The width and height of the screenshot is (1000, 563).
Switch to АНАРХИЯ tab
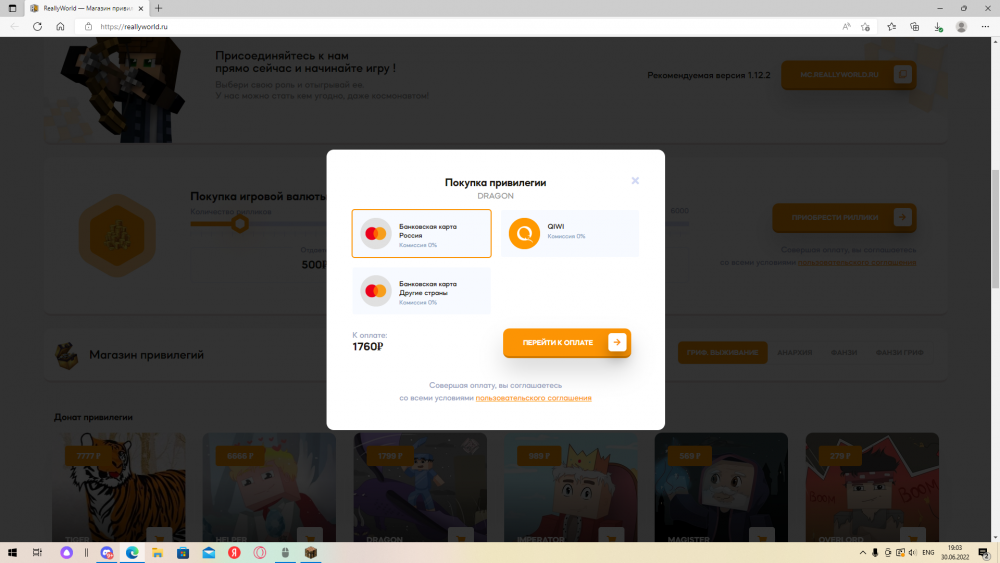(795, 353)
